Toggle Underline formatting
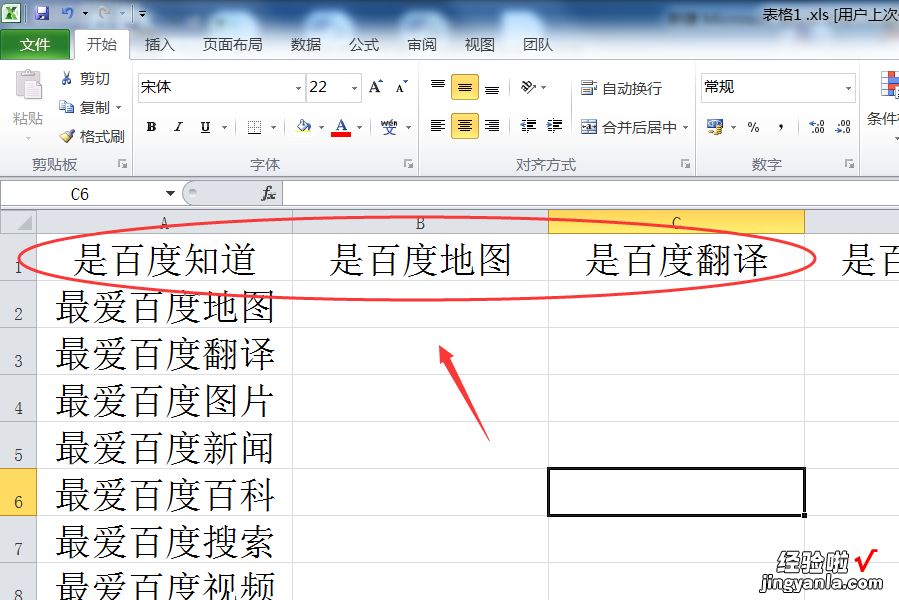This screenshot has width=899, height=600. [205, 127]
